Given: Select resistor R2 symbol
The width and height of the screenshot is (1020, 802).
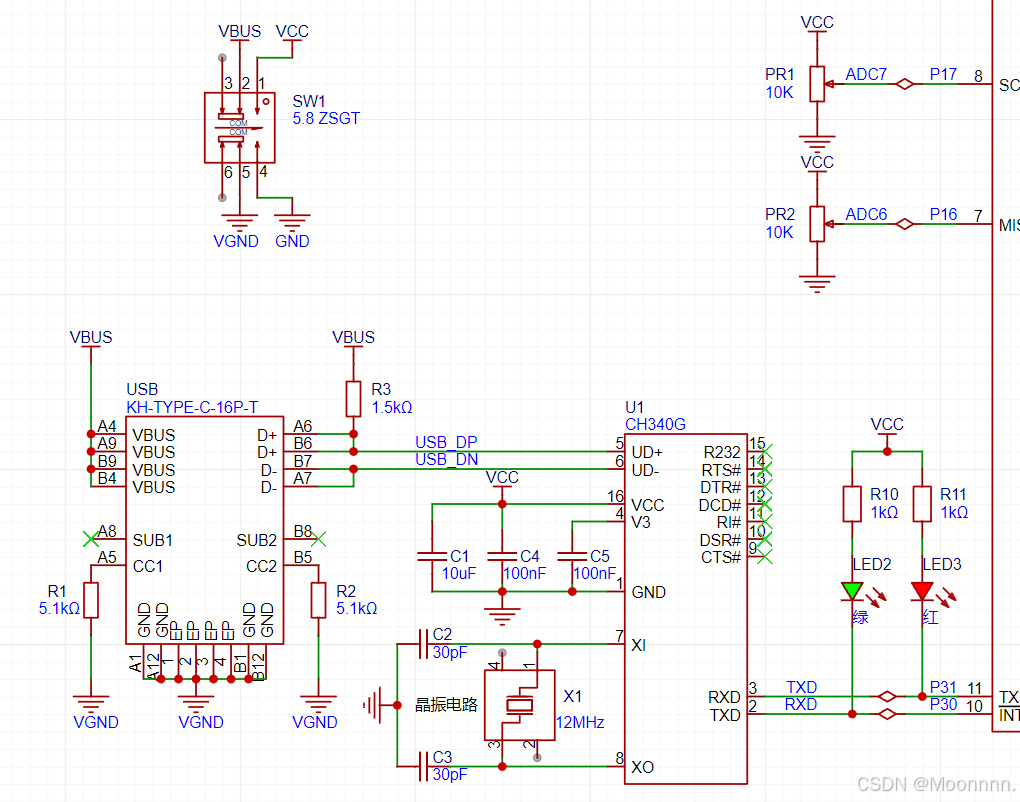Looking at the screenshot, I should (318, 600).
